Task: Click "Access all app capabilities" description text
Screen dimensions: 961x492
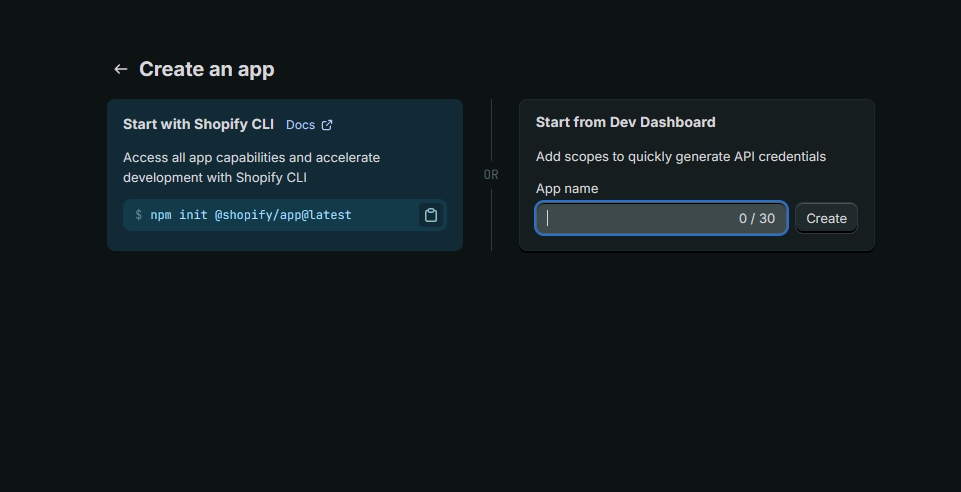Action: pos(251,158)
